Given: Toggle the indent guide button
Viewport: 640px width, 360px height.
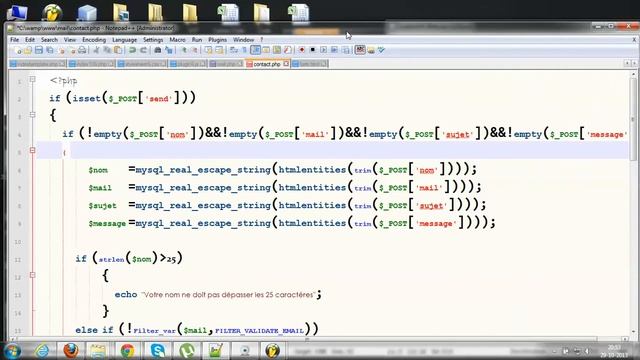Looking at the screenshot, I should pyautogui.click(x=256, y=50).
